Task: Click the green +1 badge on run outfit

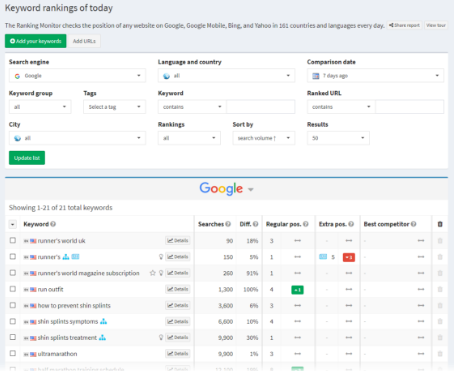Action: click(x=297, y=290)
